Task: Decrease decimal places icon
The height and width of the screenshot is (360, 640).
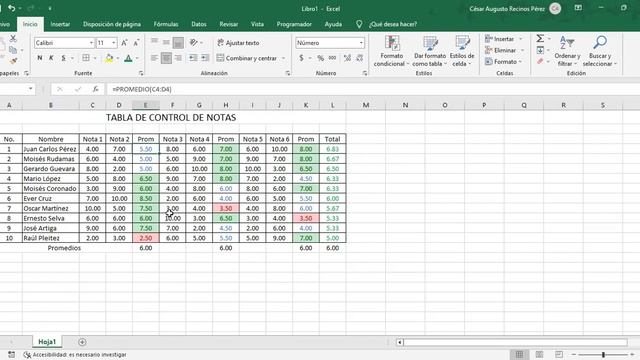Action: pos(360,58)
